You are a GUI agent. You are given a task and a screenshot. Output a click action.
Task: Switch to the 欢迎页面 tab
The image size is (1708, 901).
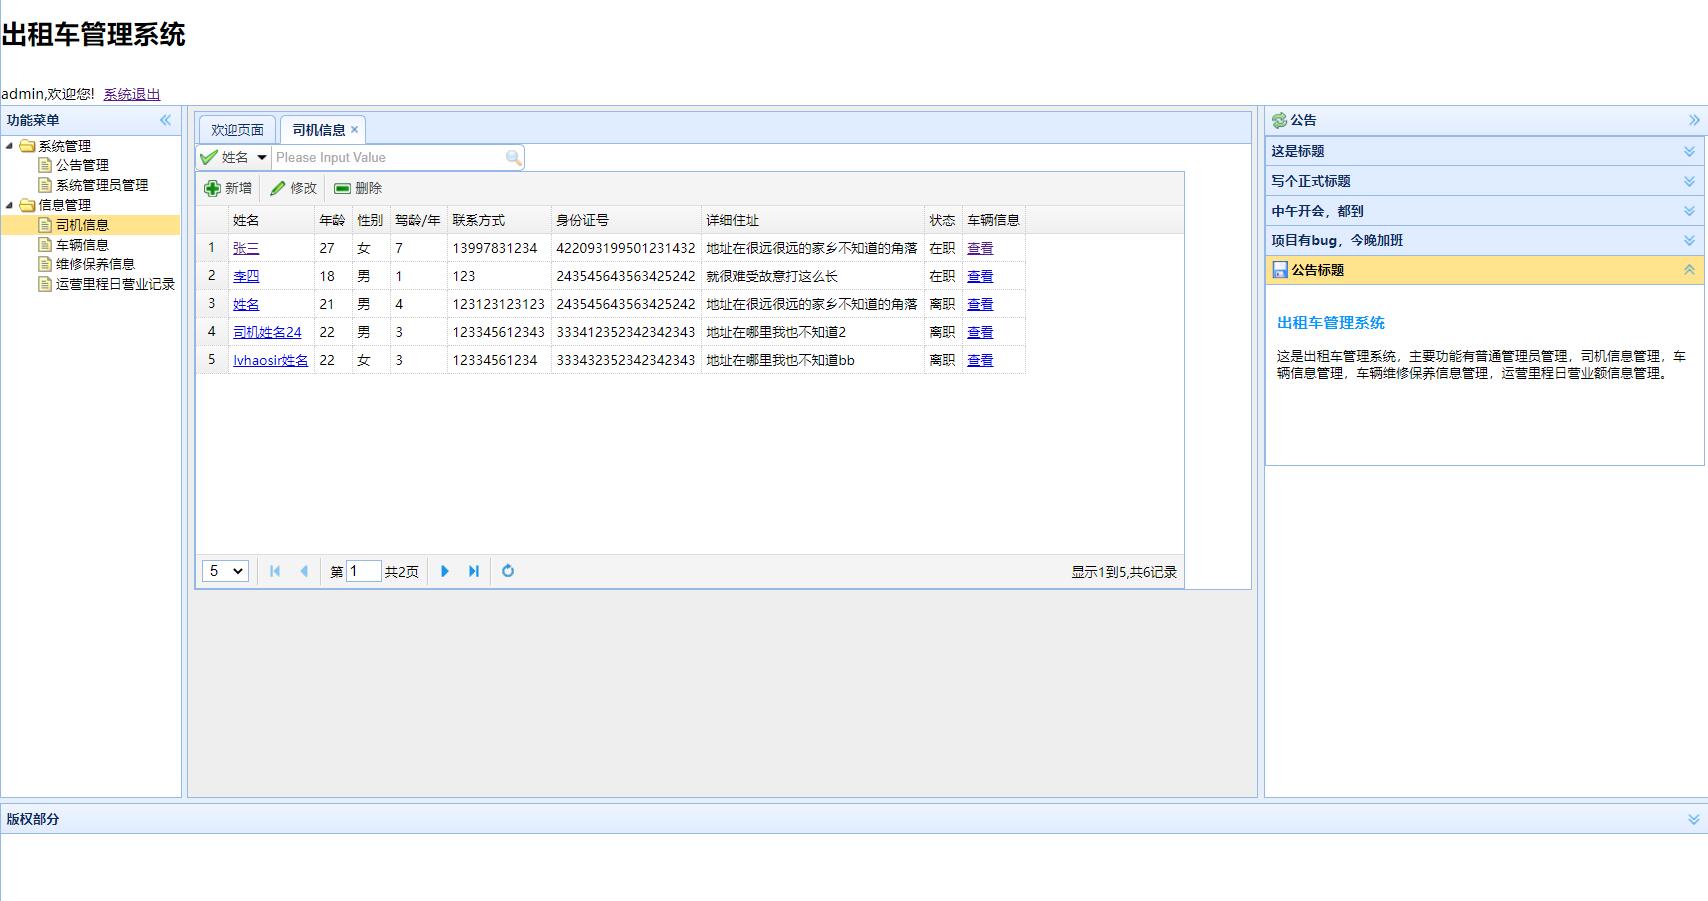tap(237, 130)
